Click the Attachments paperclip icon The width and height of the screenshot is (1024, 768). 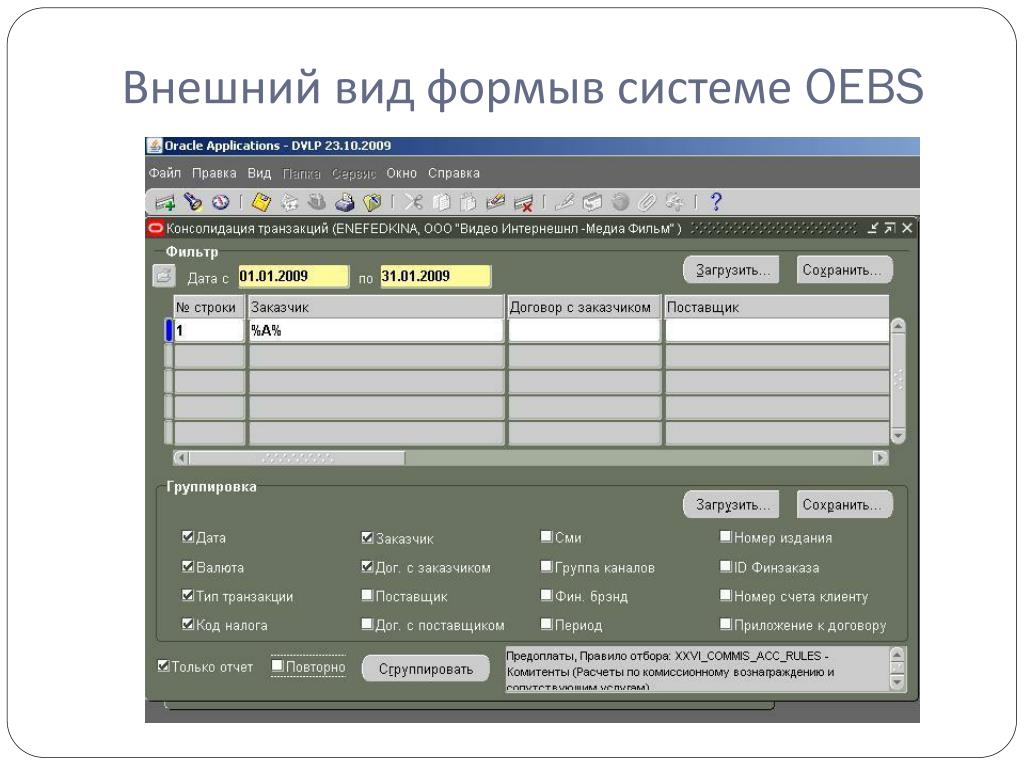pyautogui.click(x=647, y=202)
